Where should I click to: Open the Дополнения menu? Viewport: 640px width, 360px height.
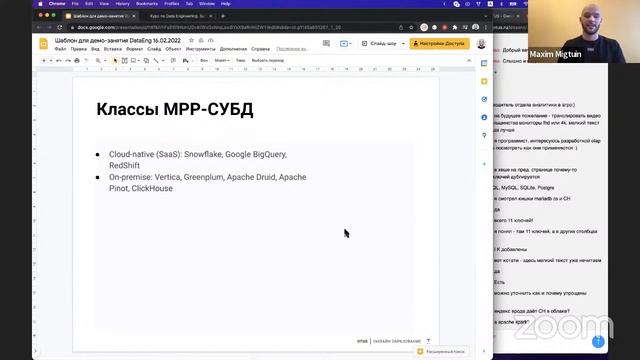pyautogui.click(x=233, y=49)
